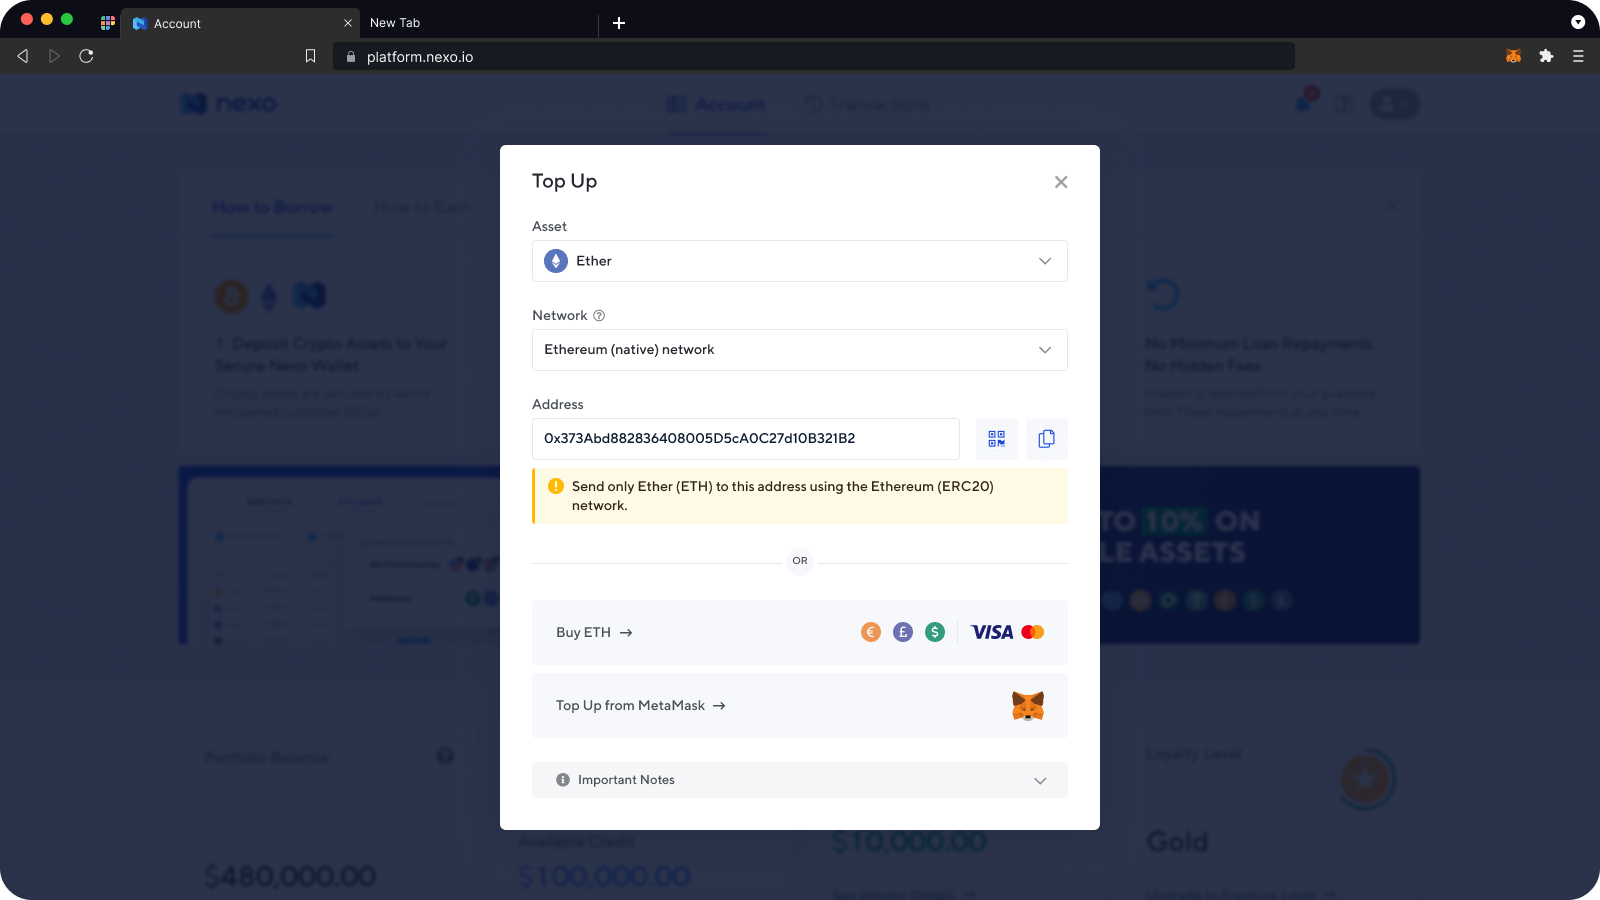Click the Important Notes info icon
Viewport: 1600px width, 900px height.
click(x=563, y=780)
